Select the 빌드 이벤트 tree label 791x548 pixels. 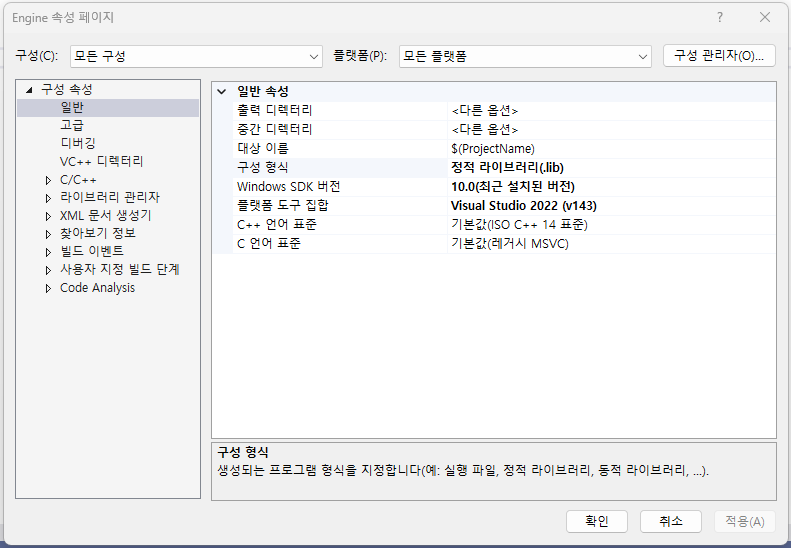point(92,251)
